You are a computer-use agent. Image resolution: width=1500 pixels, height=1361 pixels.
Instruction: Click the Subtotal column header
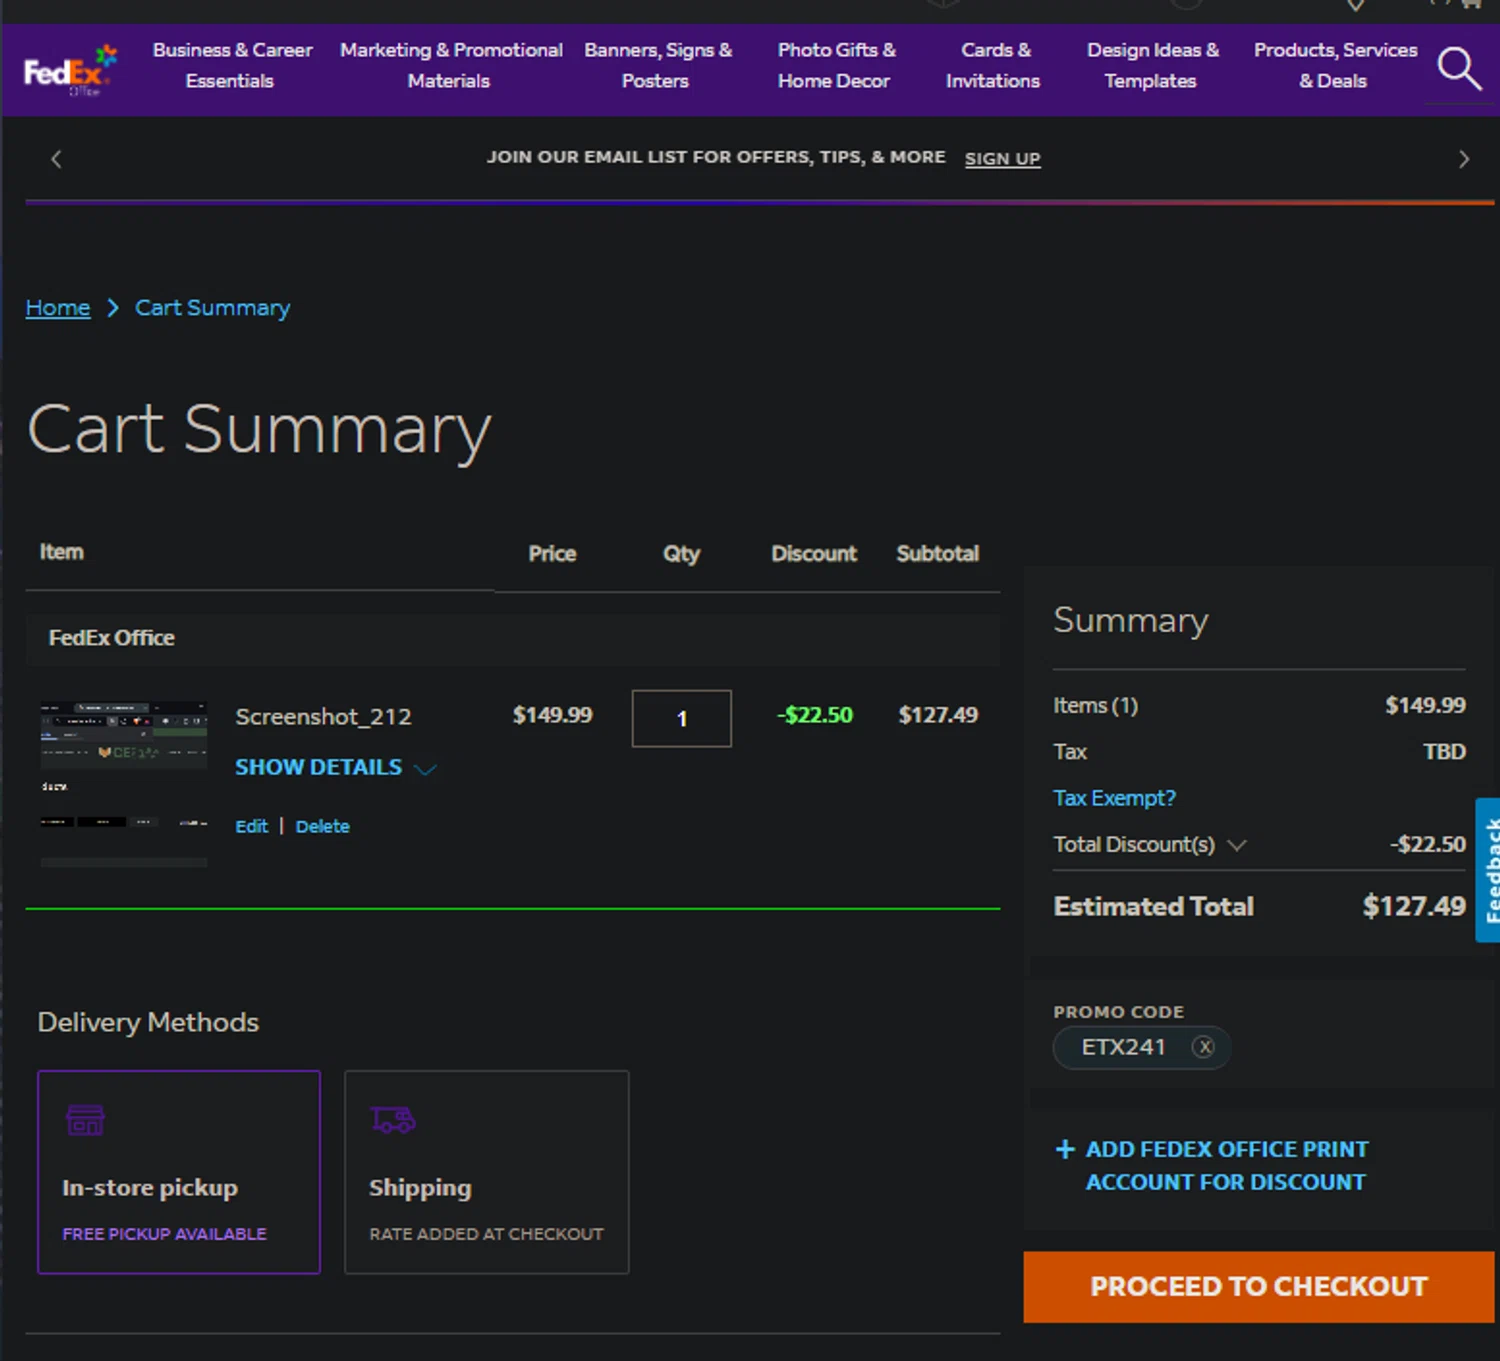pos(938,553)
